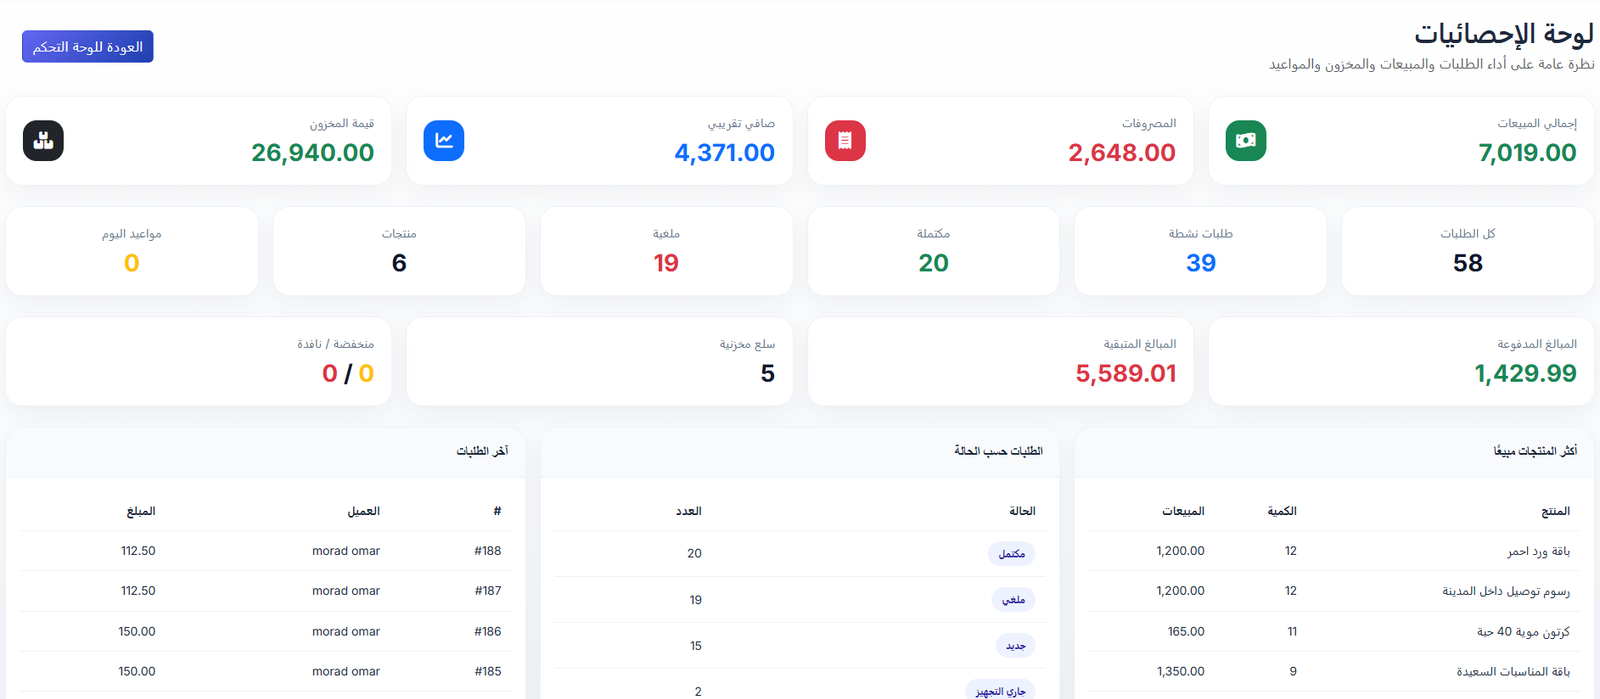Click the 'المبلغ' column header
The width and height of the screenshot is (1600, 699).
coord(141,511)
